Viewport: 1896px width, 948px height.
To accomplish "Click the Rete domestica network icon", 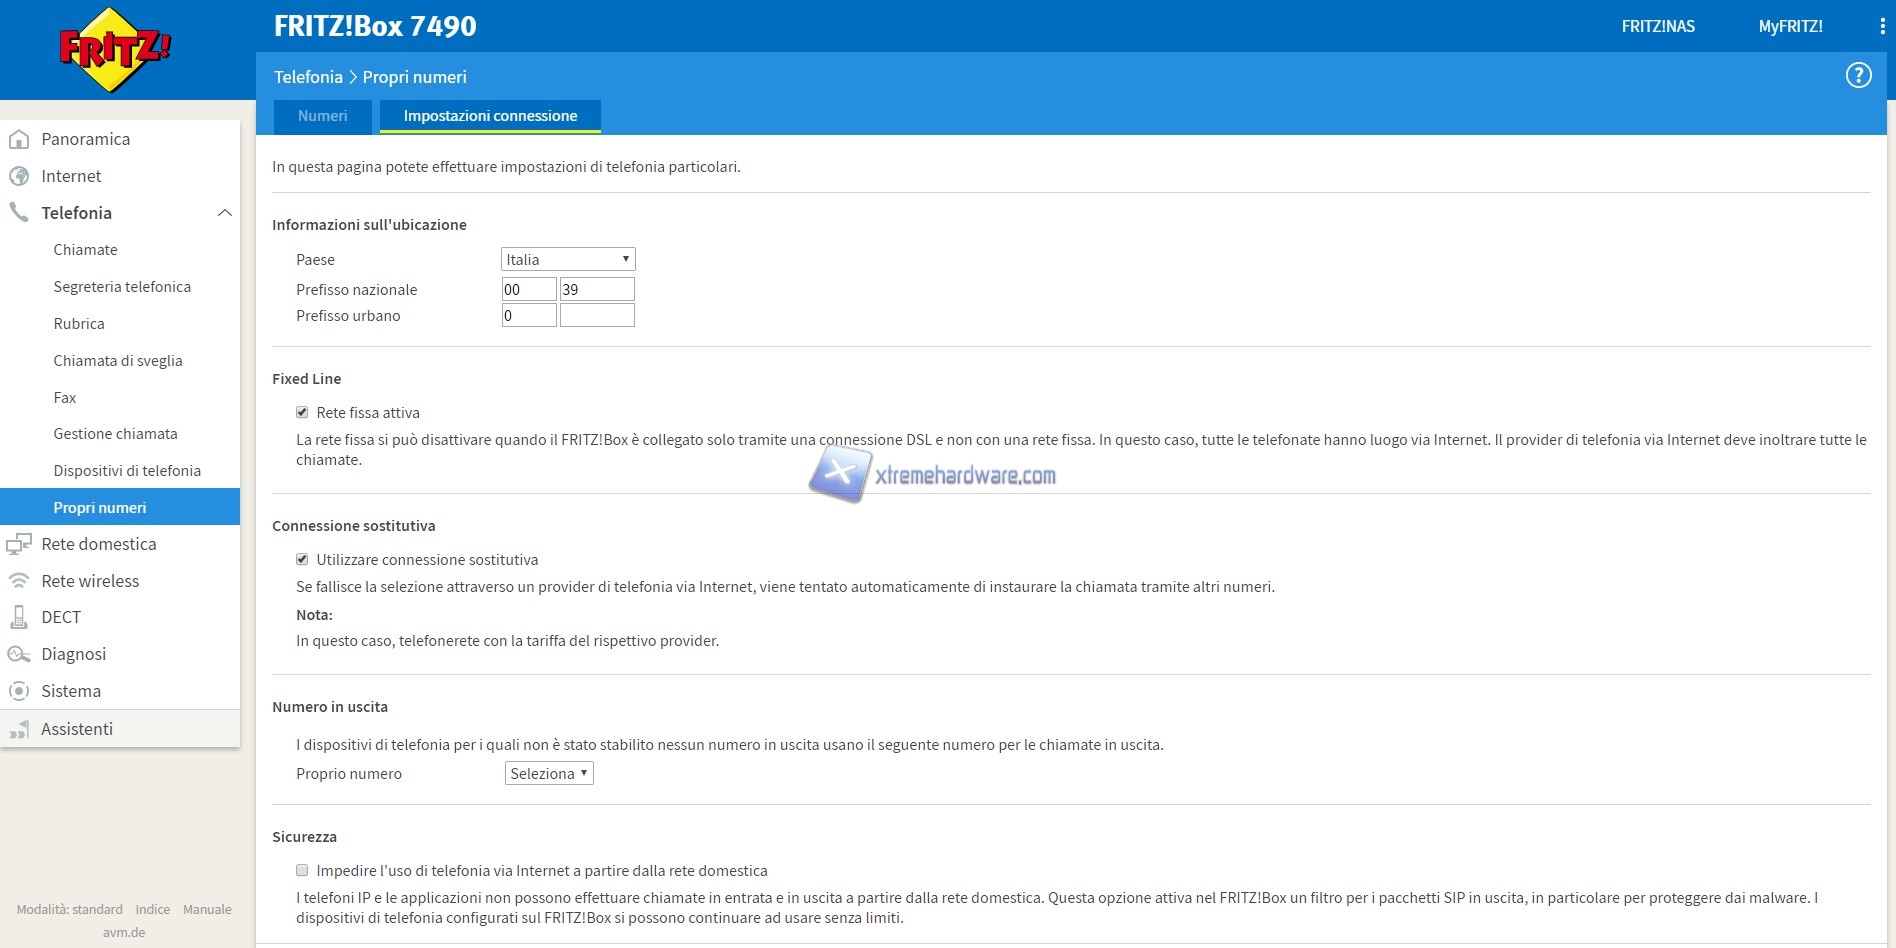I will tap(19, 544).
